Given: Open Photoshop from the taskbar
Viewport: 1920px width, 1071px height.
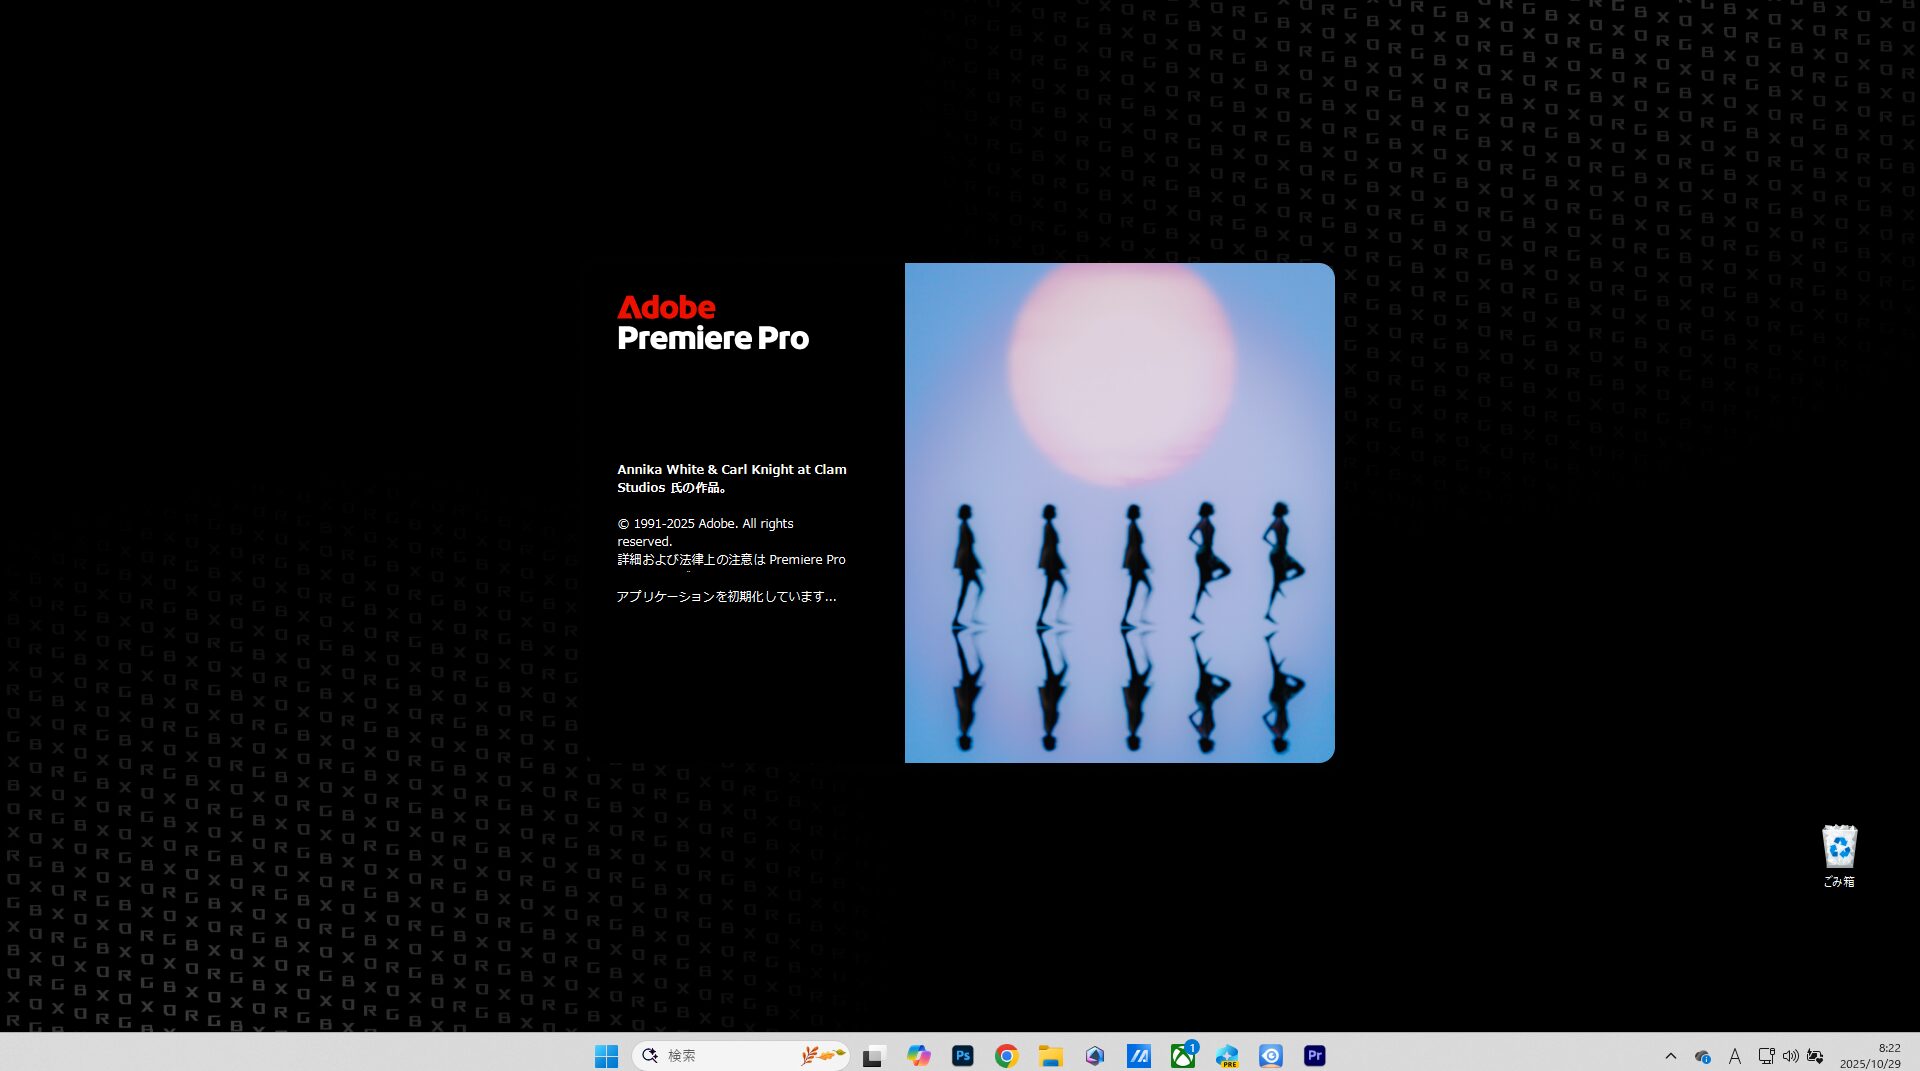Looking at the screenshot, I should tap(962, 1056).
